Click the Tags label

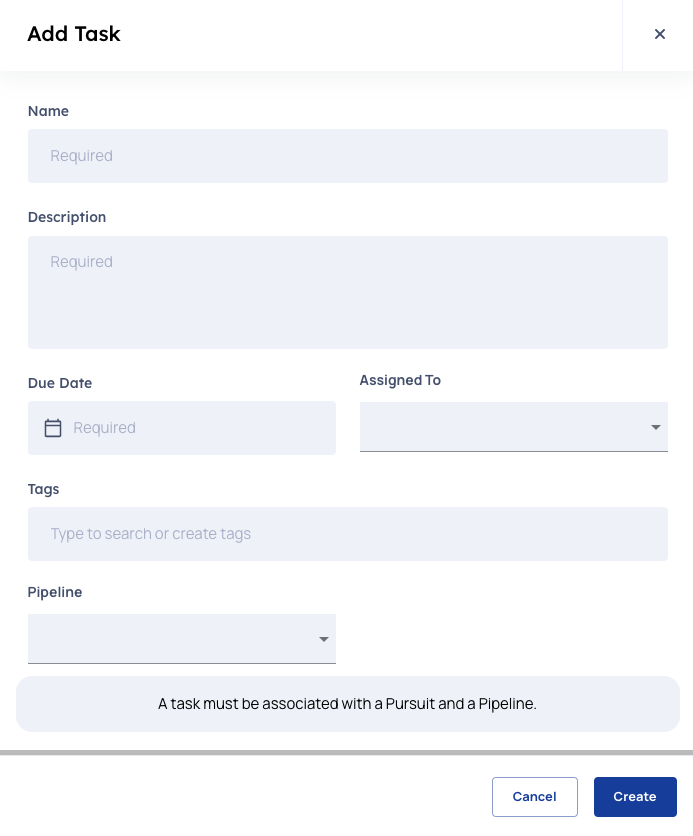tap(43, 489)
